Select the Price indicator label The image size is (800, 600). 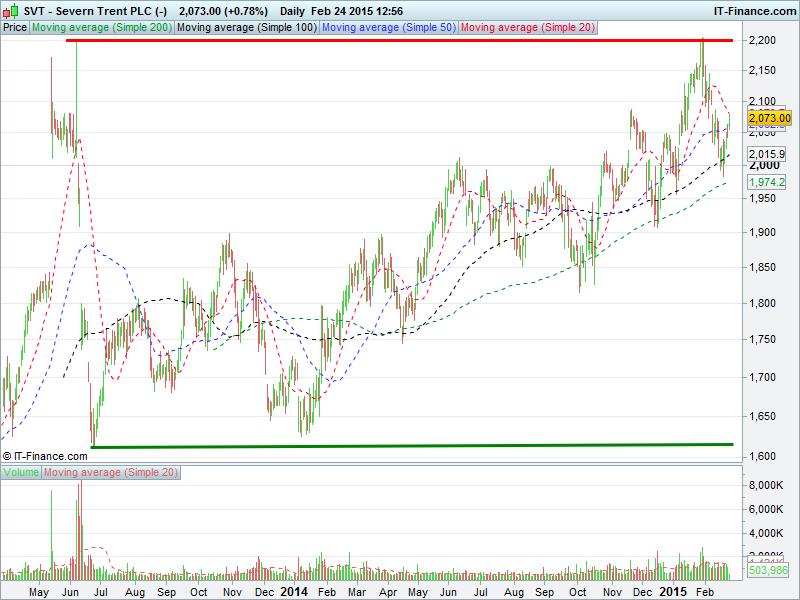point(15,28)
